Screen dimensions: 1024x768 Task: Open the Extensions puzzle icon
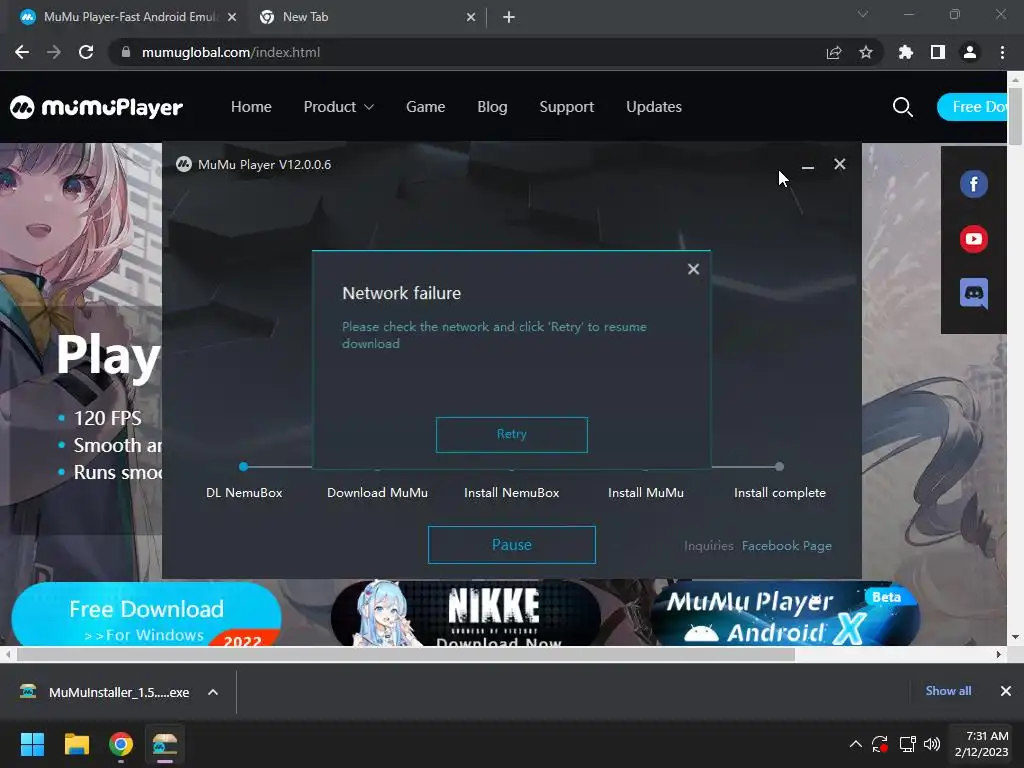pyautogui.click(x=906, y=52)
